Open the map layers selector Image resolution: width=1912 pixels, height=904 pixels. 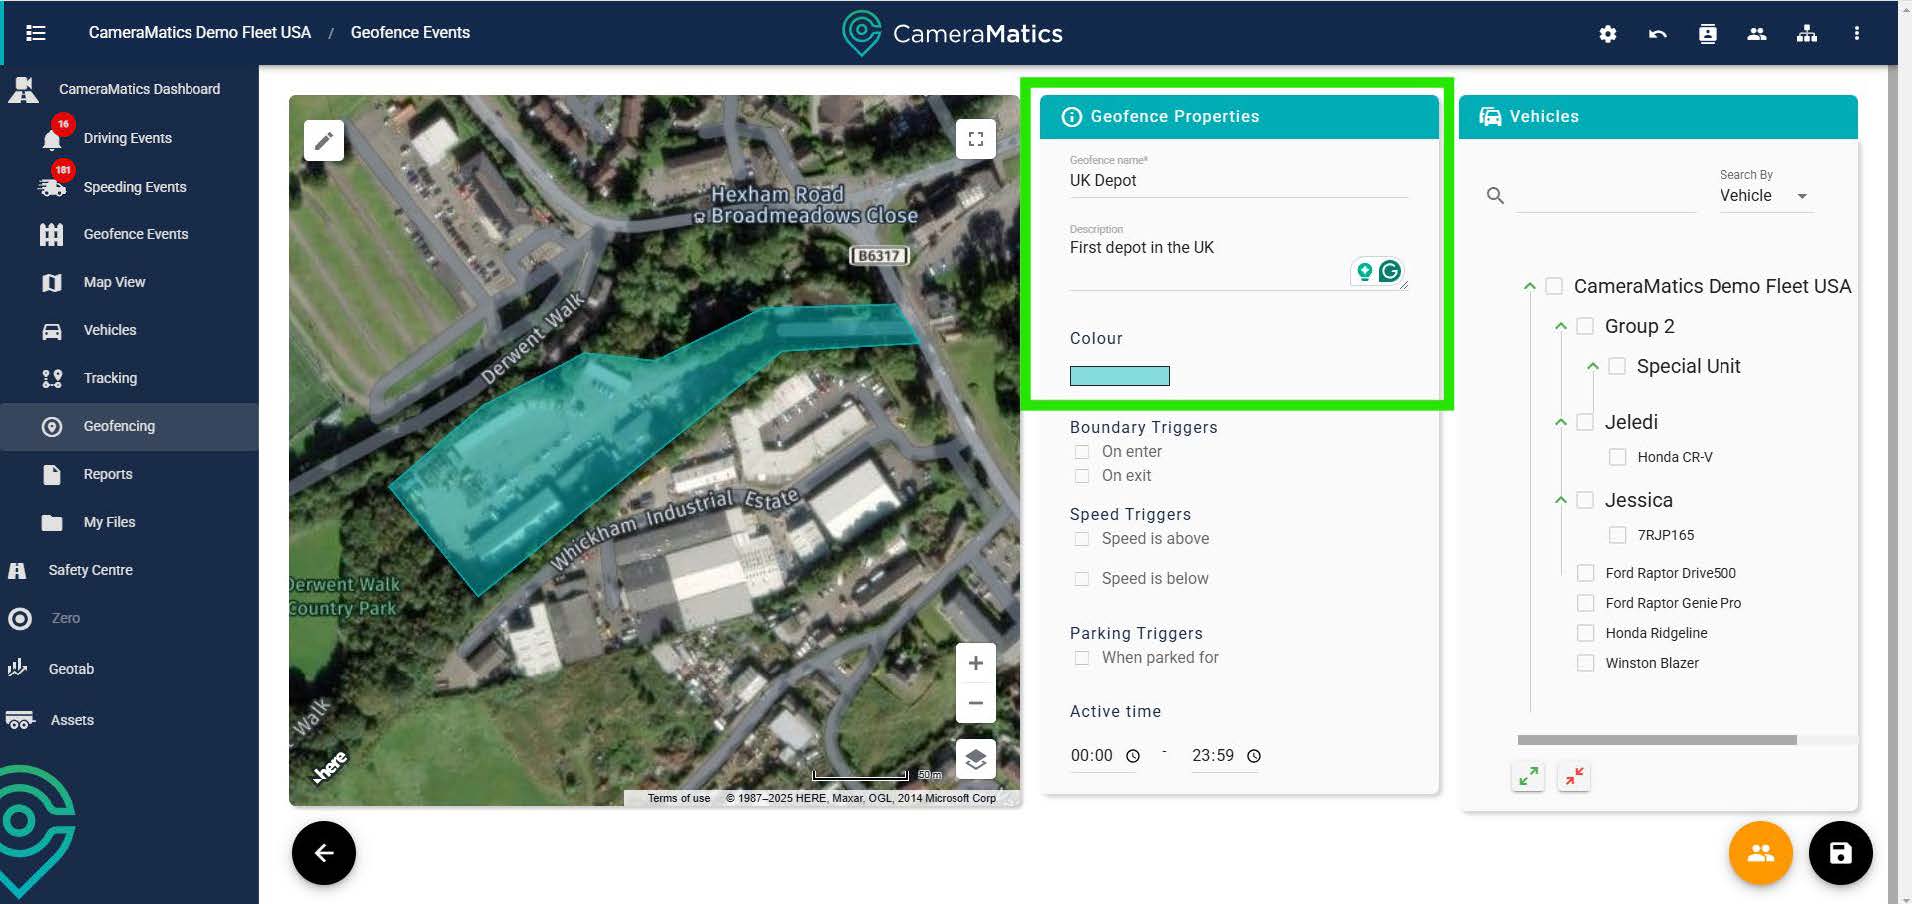(975, 760)
